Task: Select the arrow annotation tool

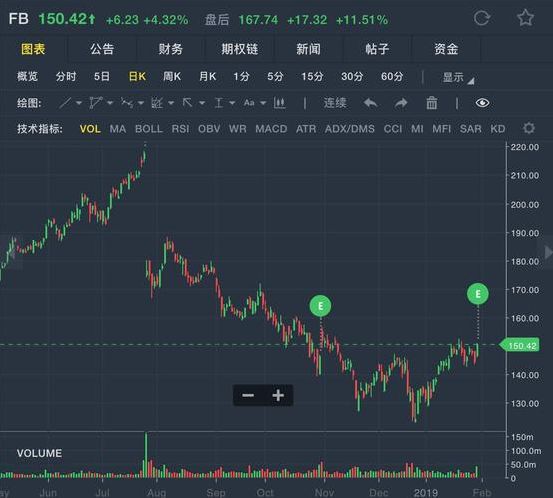Action: tap(187, 103)
